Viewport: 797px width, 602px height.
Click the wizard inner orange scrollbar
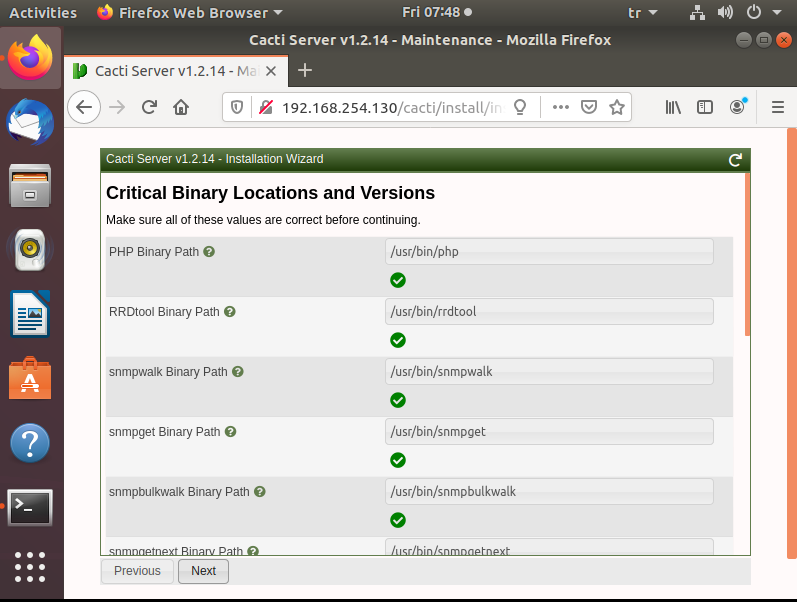tap(747, 254)
